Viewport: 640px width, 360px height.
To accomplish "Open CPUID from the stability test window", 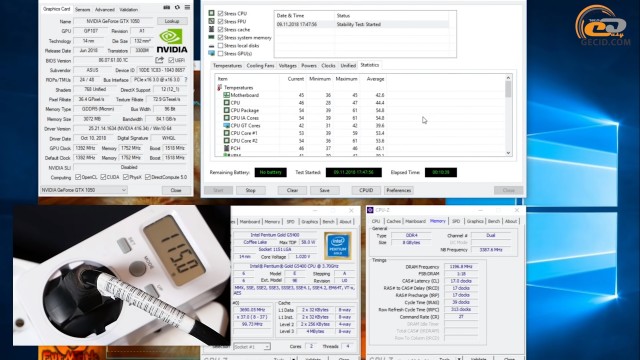I will point(366,190).
